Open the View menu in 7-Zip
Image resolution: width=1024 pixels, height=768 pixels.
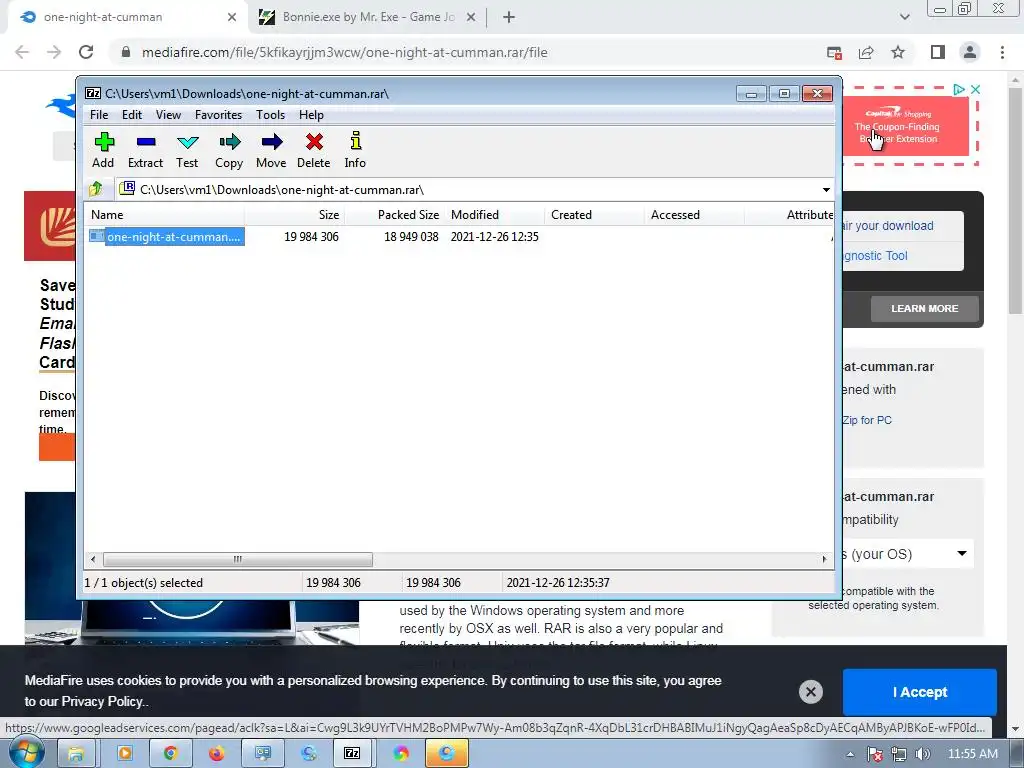click(168, 115)
